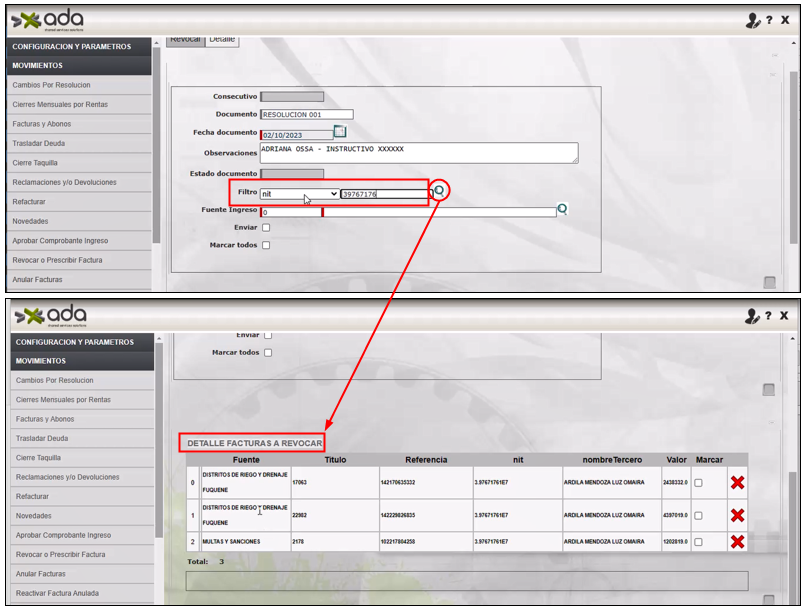Click red X for Multas y Sanciones row
This screenshot has width=807, height=610.
[x=737, y=542]
